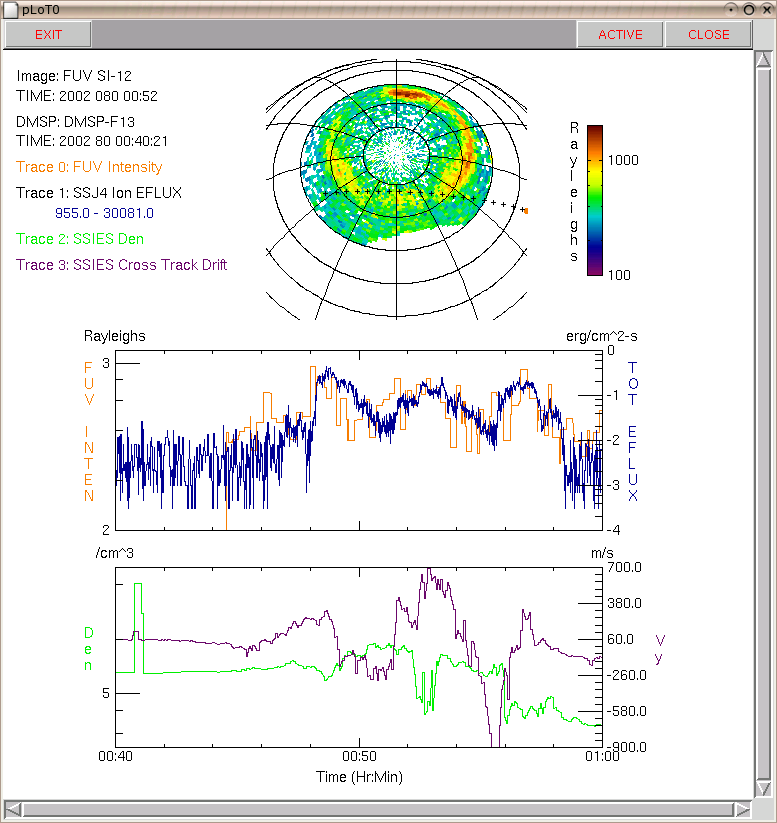
Task: Click the EXIT button
Action: 48,35
